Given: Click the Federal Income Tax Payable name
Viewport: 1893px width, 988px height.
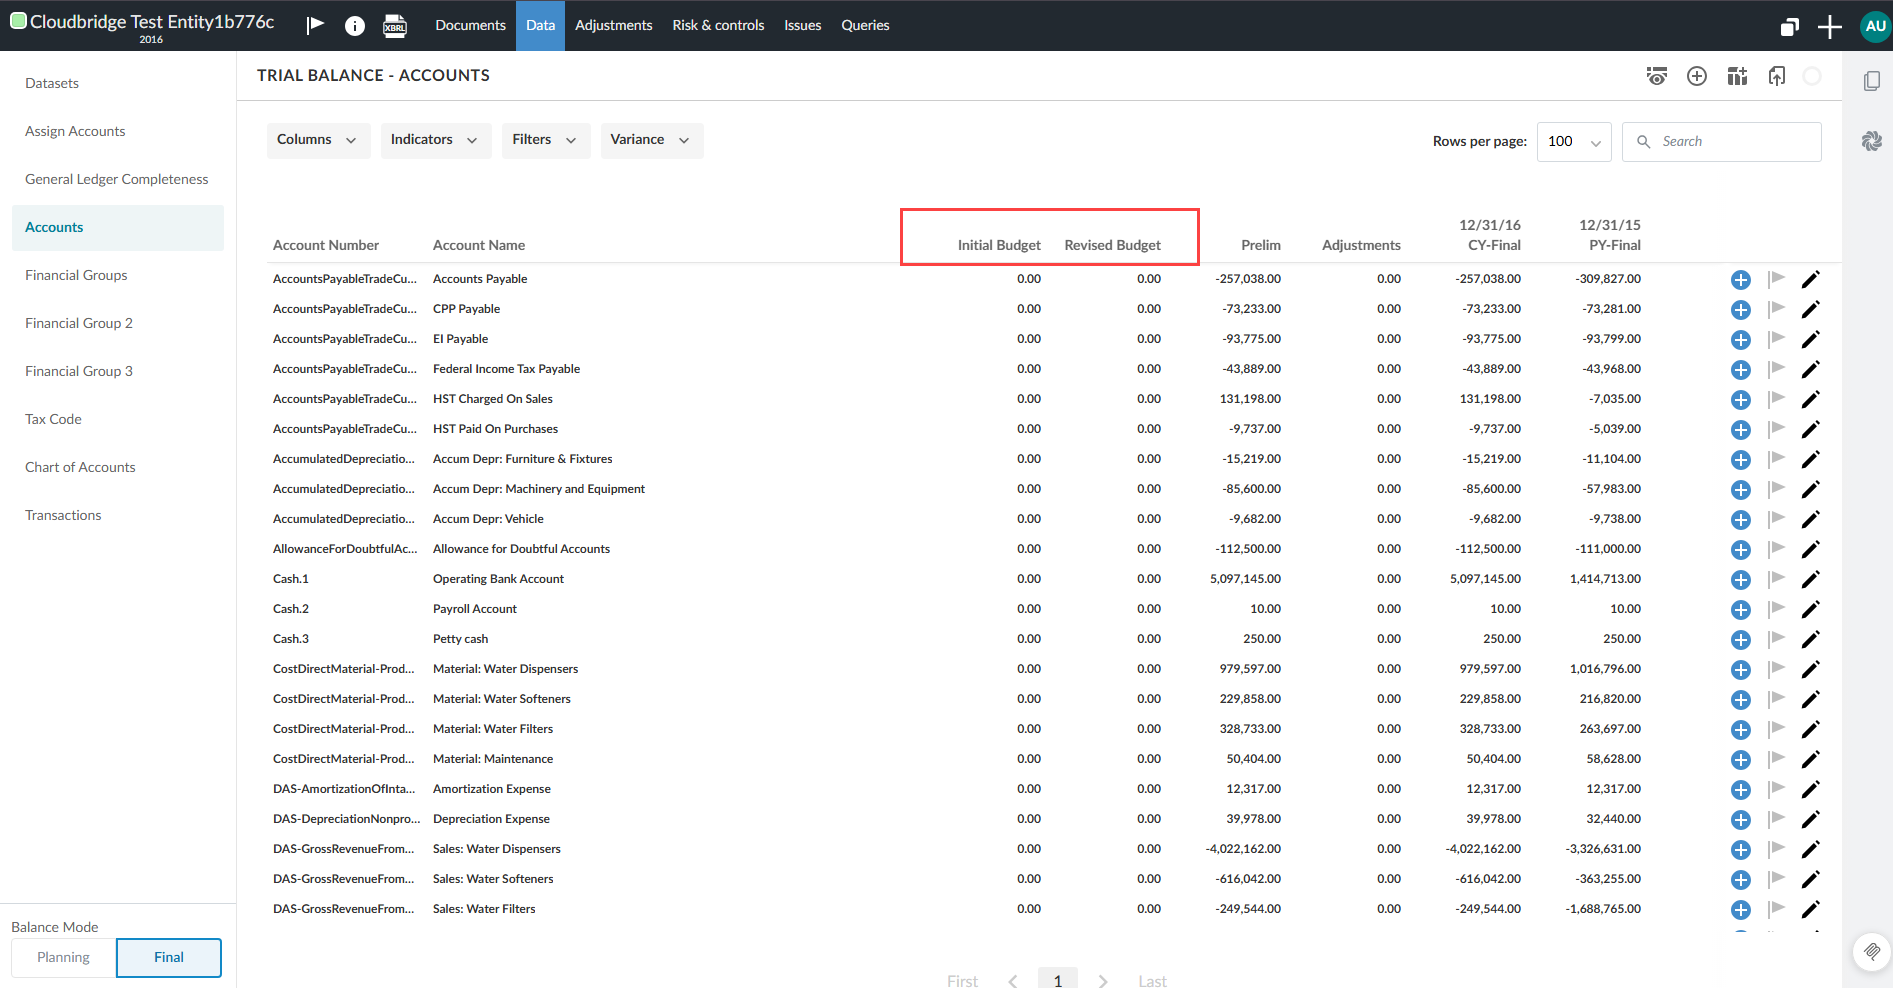Looking at the screenshot, I should (x=506, y=369).
